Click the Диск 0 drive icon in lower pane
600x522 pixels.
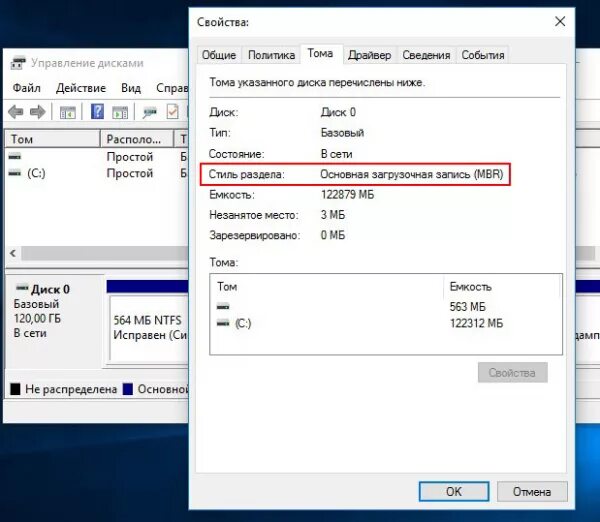pos(22,287)
